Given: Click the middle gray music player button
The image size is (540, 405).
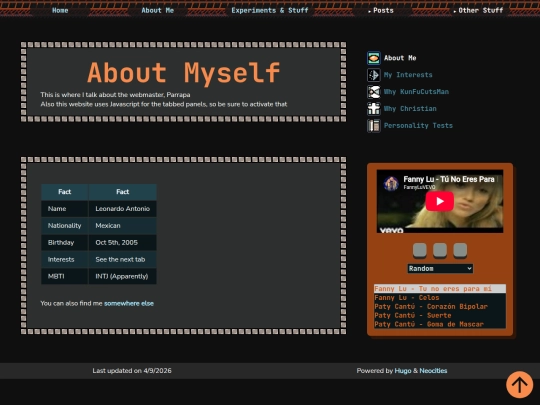Looking at the screenshot, I should (440, 250).
